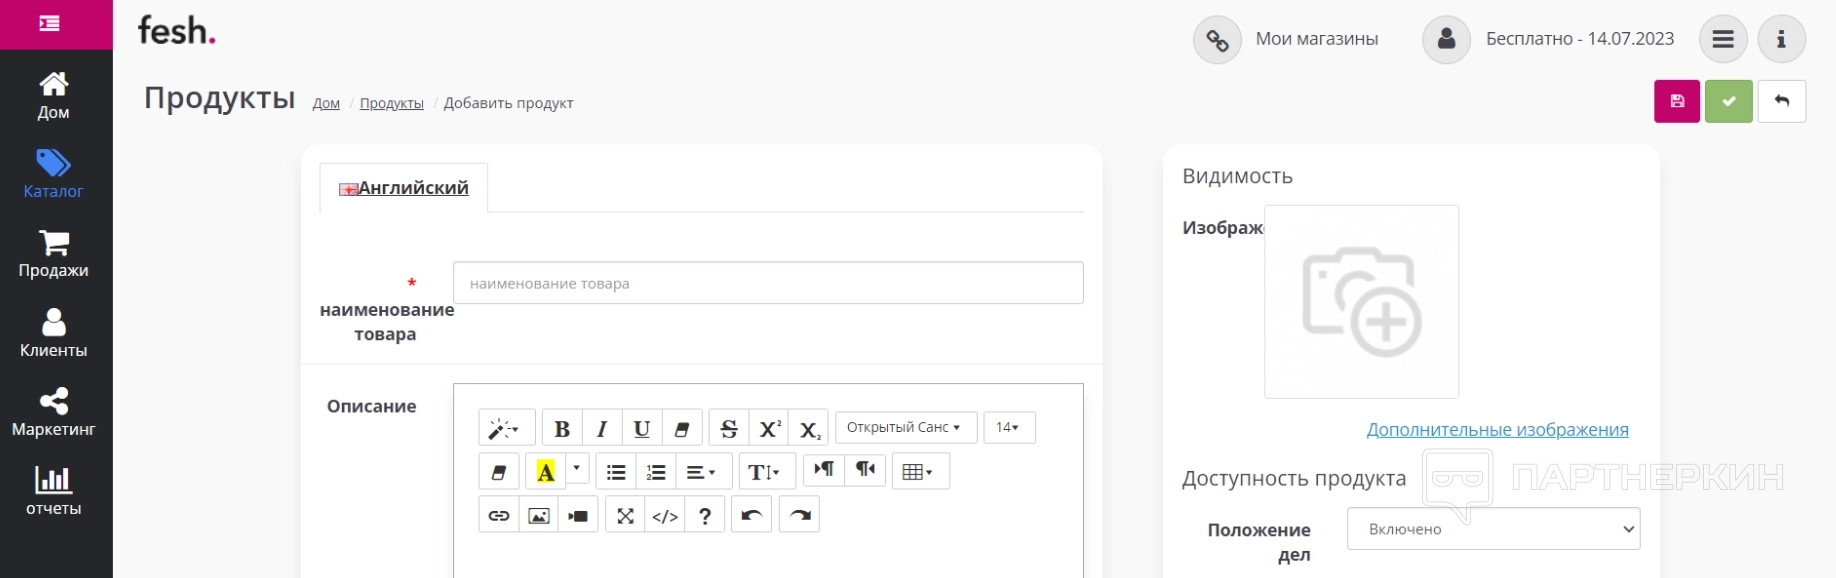Open the product status dropdown showing Включено

pyautogui.click(x=1493, y=529)
